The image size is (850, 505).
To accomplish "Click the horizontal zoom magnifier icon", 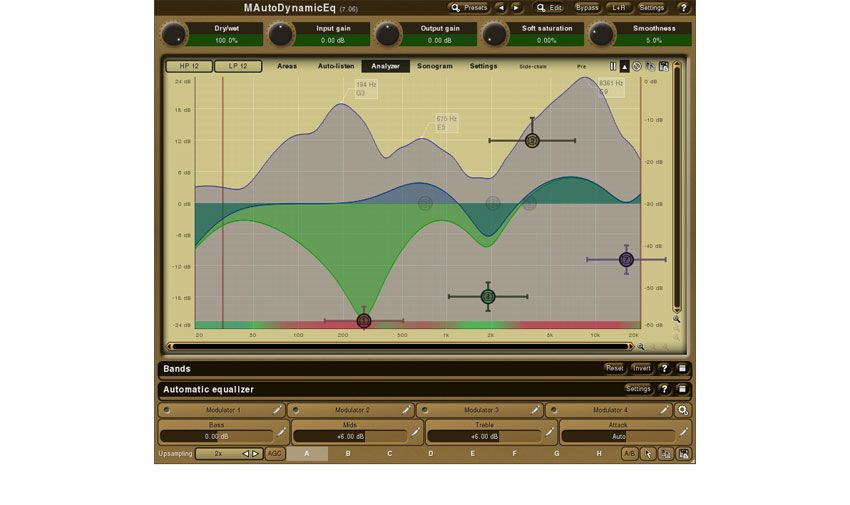I will (x=641, y=347).
